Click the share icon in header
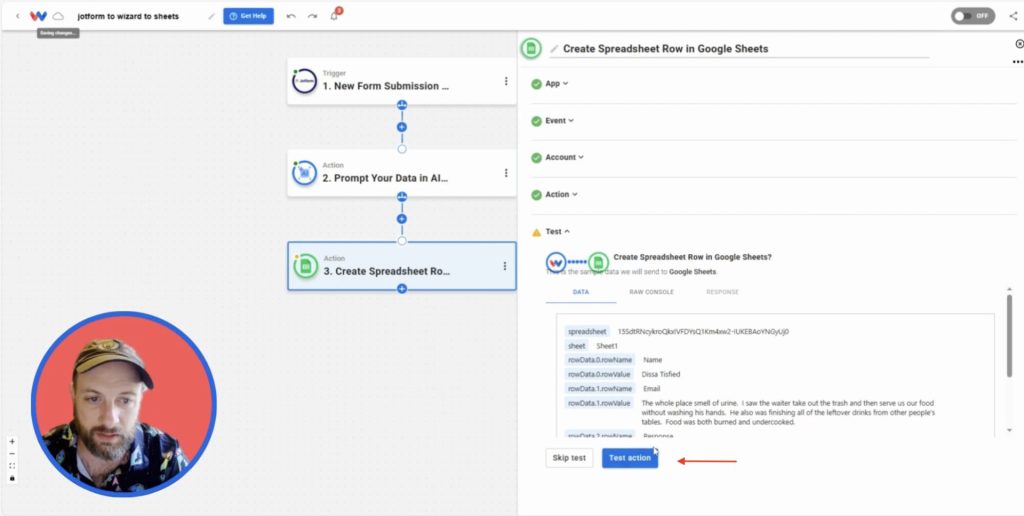The image size is (1024, 516). pos(1013,16)
